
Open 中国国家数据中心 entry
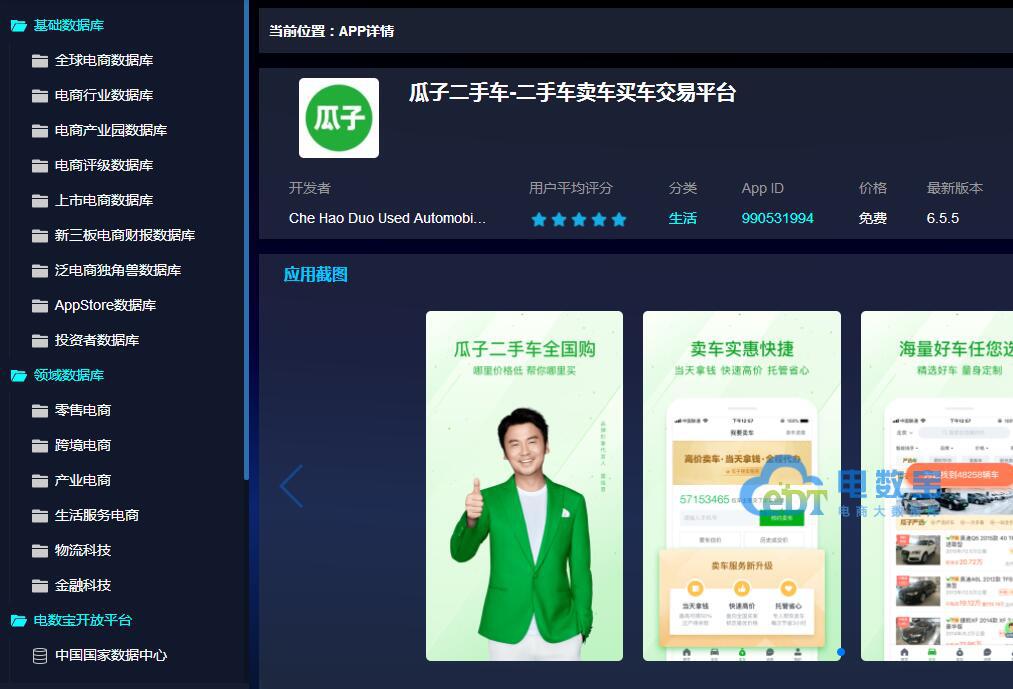click(111, 655)
